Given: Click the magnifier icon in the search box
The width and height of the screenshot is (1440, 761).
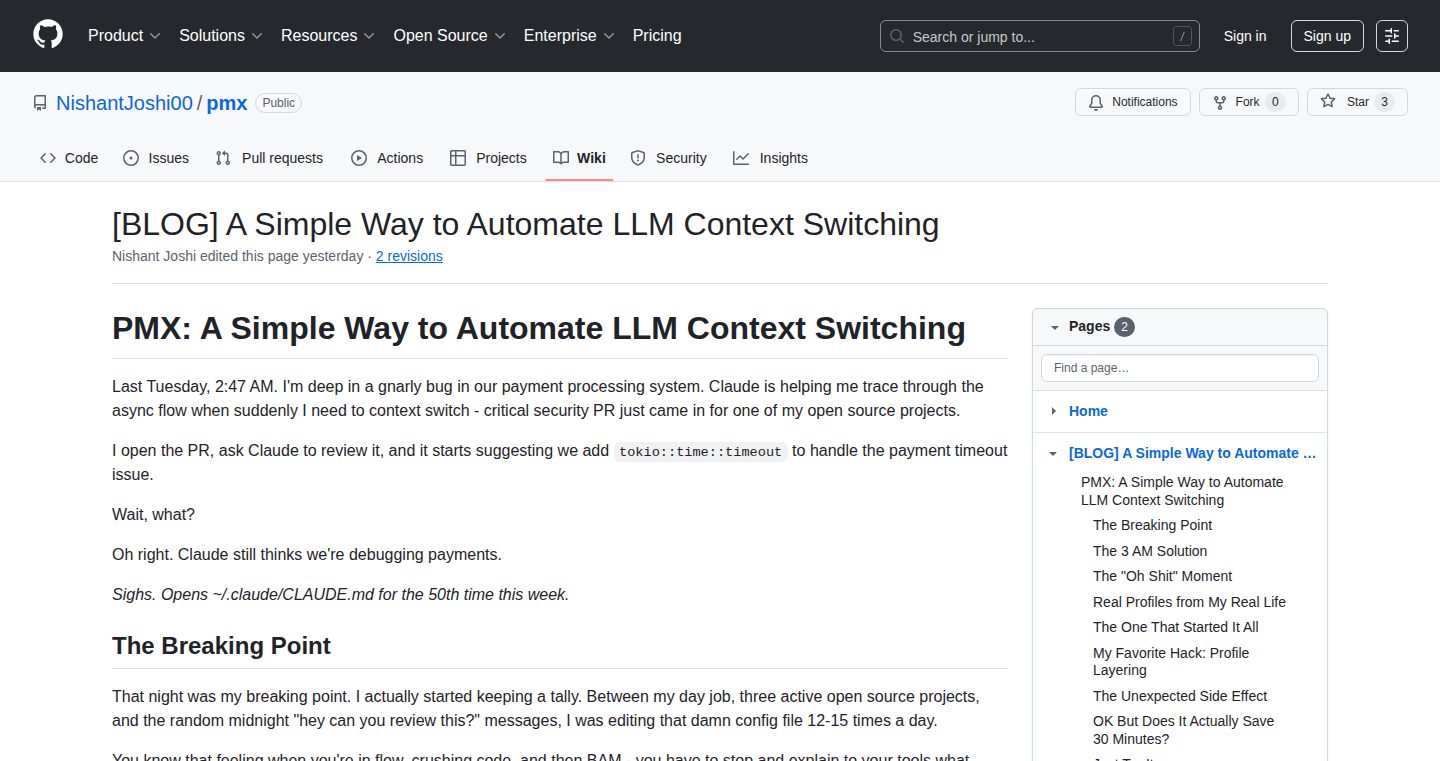Looking at the screenshot, I should click(x=897, y=37).
